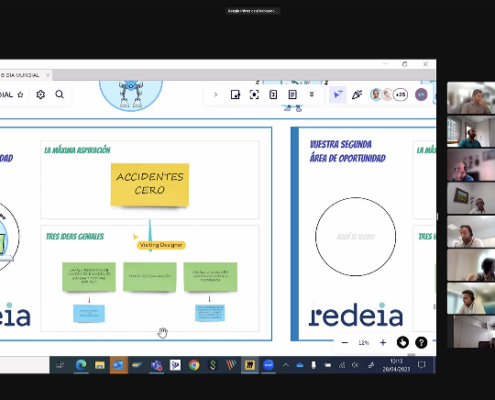Click muted volume speaker tray icon
The height and width of the screenshot is (400, 495).
355,365
